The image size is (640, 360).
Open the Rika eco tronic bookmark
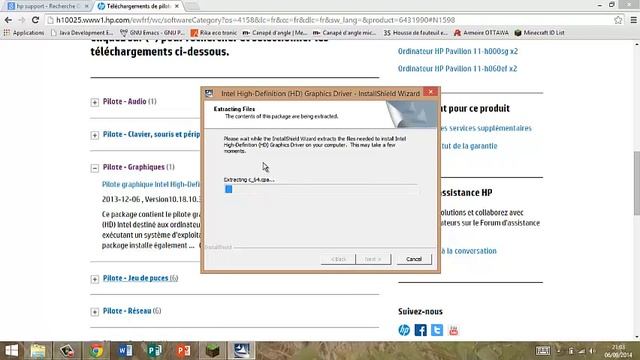(x=213, y=33)
